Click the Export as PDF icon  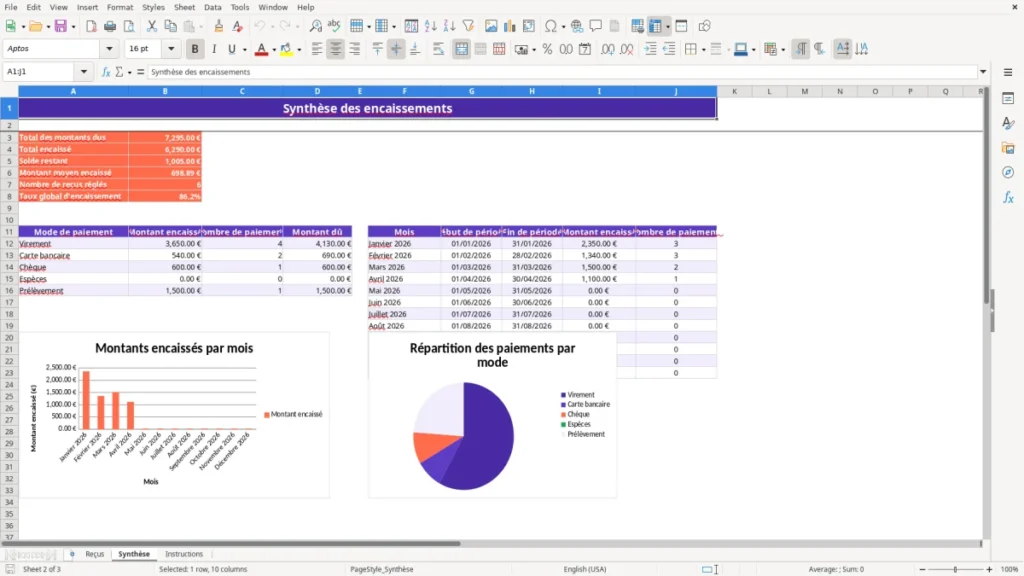(x=91, y=26)
